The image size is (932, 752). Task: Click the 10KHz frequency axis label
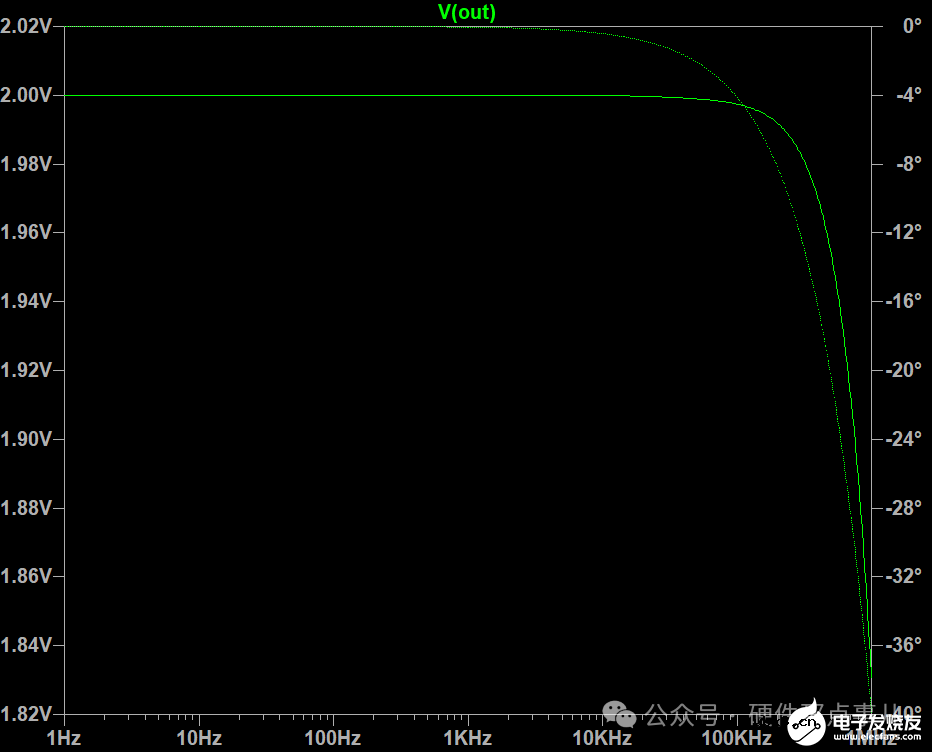click(x=602, y=738)
